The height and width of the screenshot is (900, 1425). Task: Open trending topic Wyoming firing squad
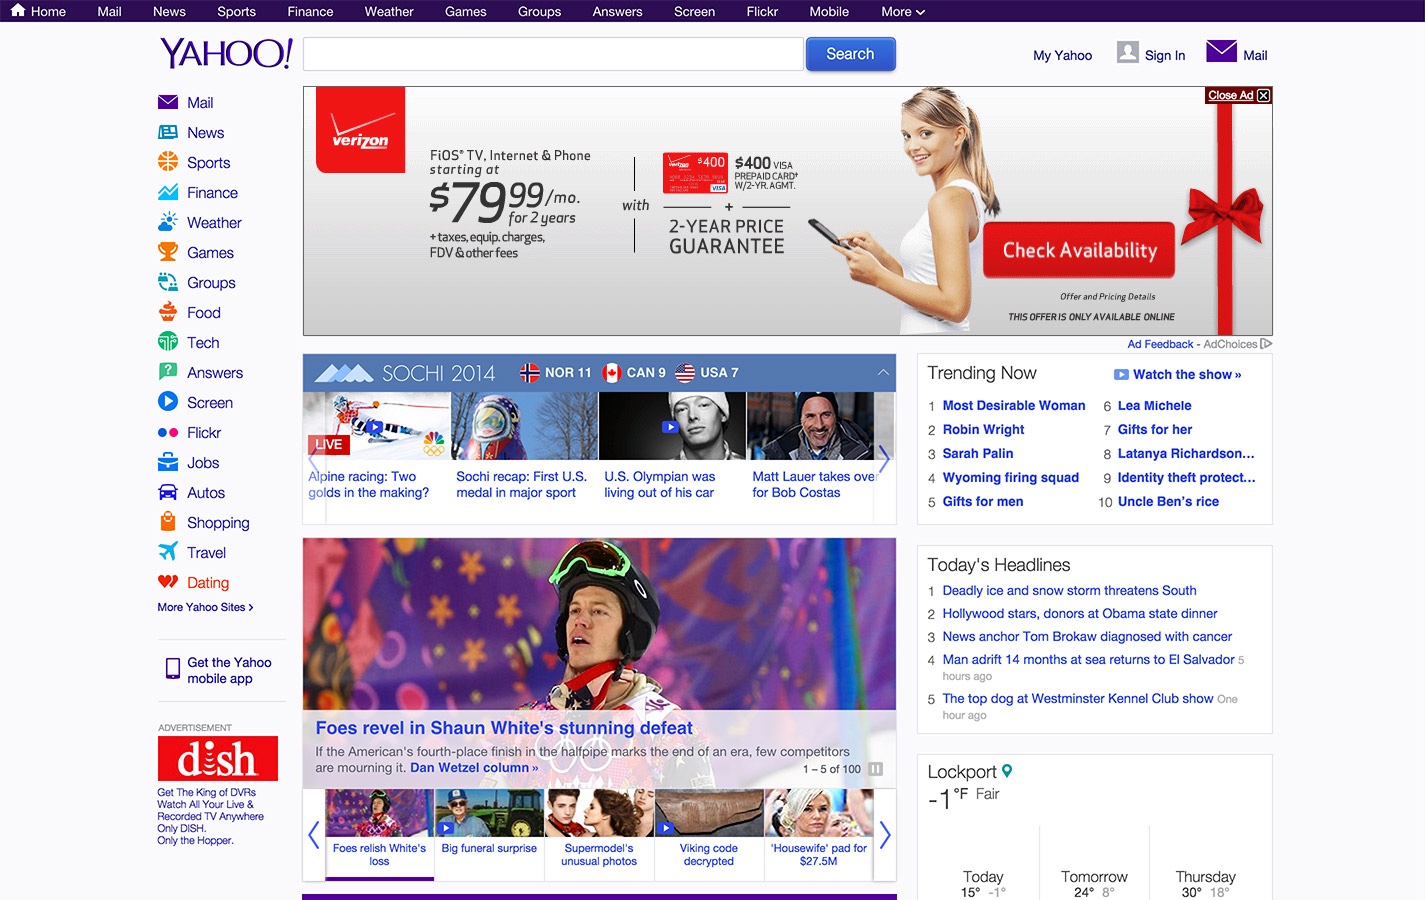(x=1011, y=477)
